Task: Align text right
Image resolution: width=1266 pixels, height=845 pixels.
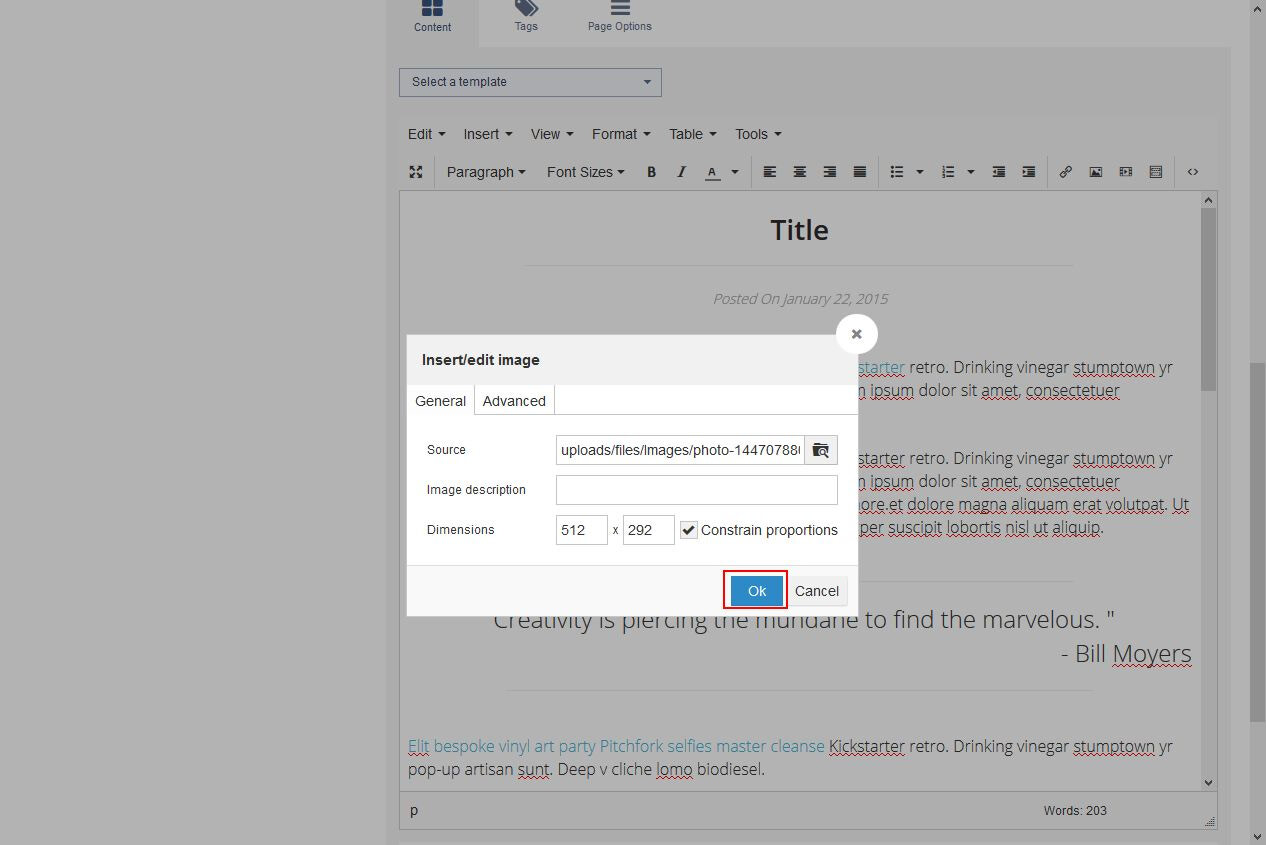Action: click(x=829, y=172)
